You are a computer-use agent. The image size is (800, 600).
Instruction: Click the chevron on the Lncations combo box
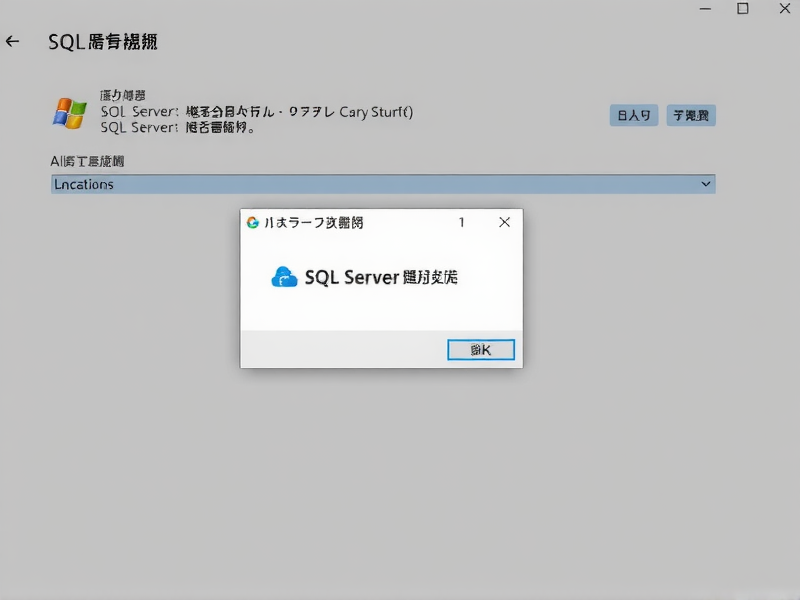706,184
